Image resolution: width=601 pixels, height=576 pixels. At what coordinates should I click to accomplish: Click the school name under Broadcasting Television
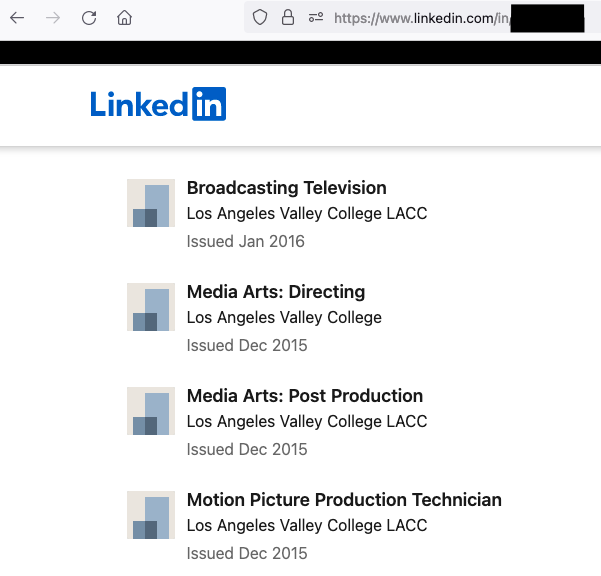coord(307,213)
